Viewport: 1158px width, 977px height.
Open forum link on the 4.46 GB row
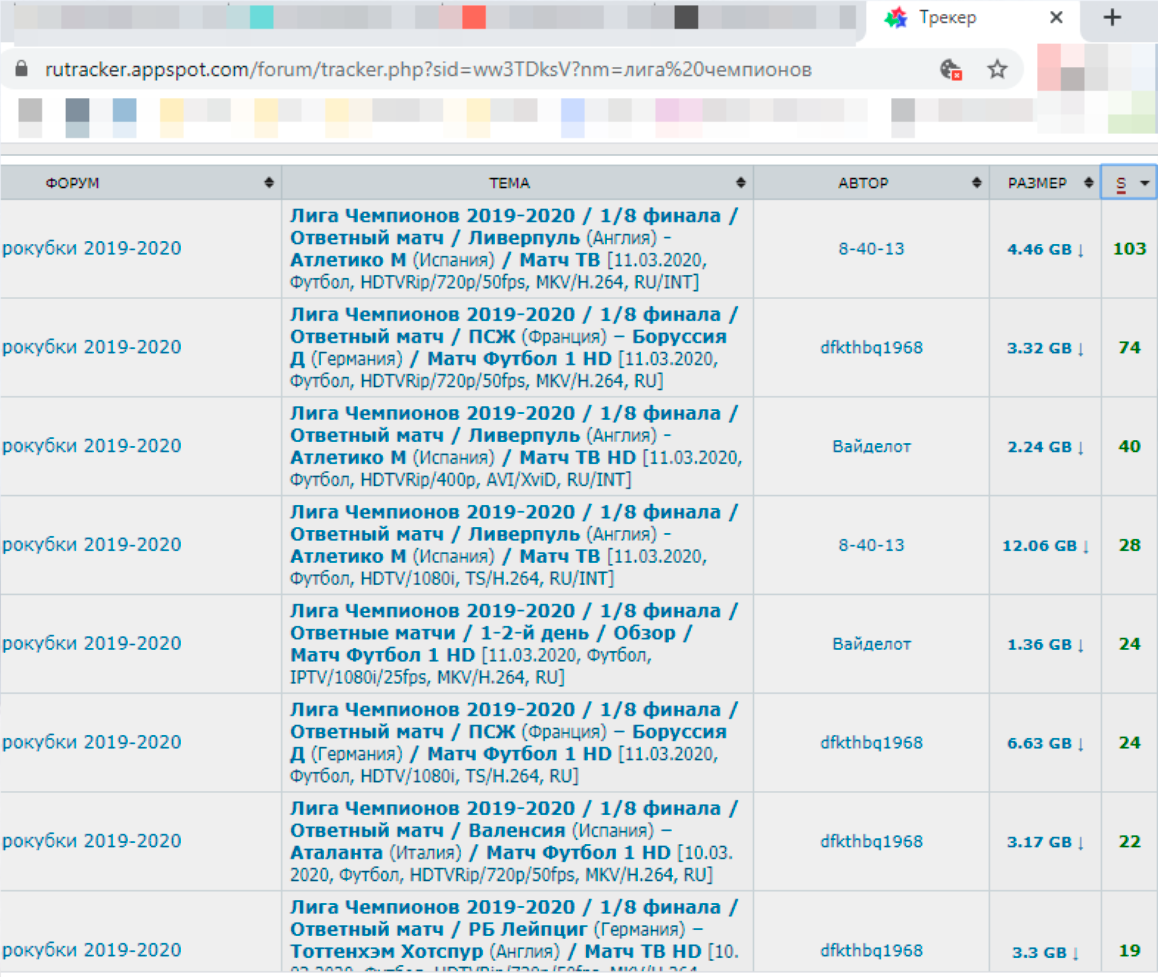pyautogui.click(x=91, y=248)
